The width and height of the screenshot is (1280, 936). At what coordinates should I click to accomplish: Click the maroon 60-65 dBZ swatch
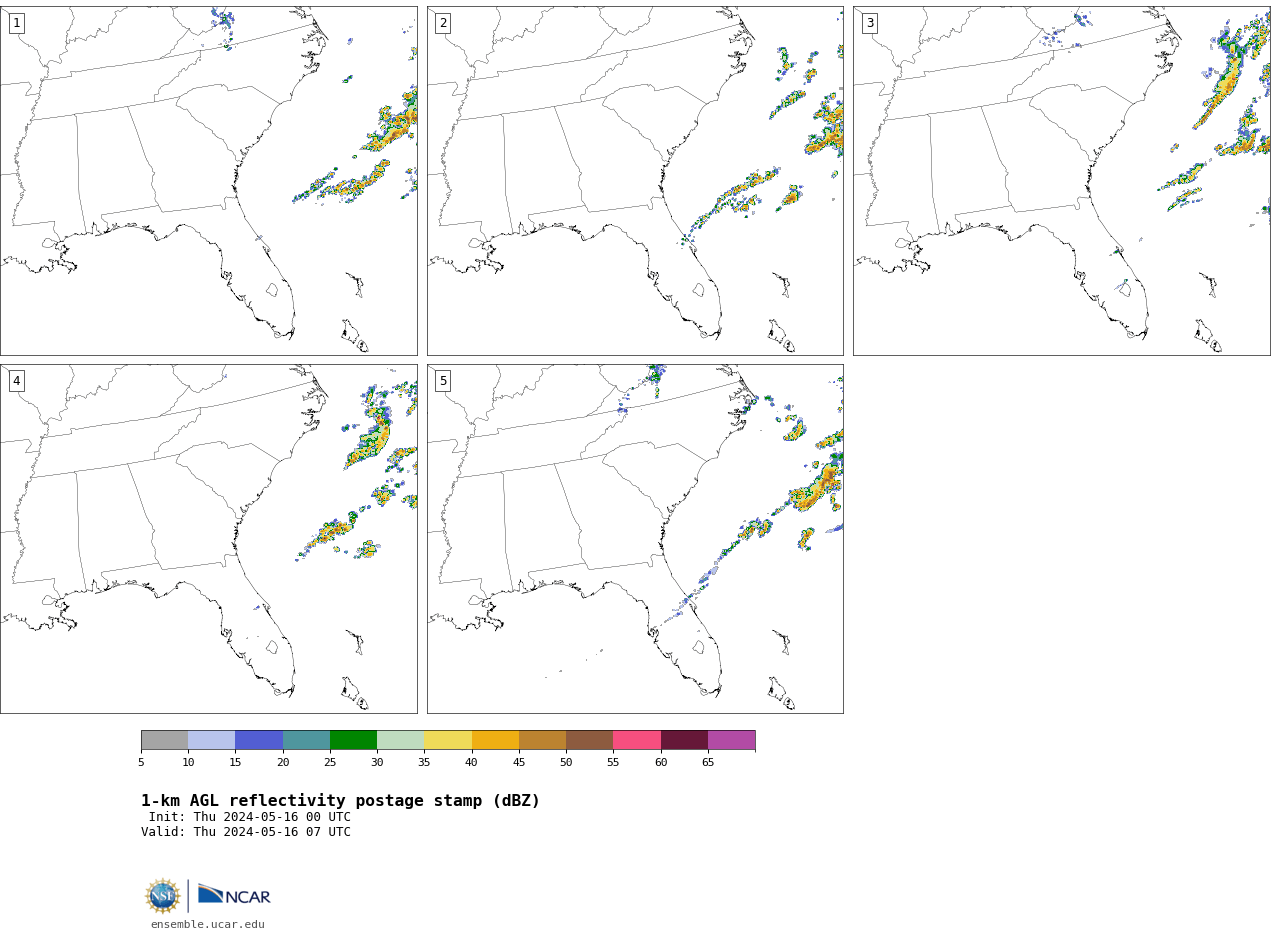684,740
